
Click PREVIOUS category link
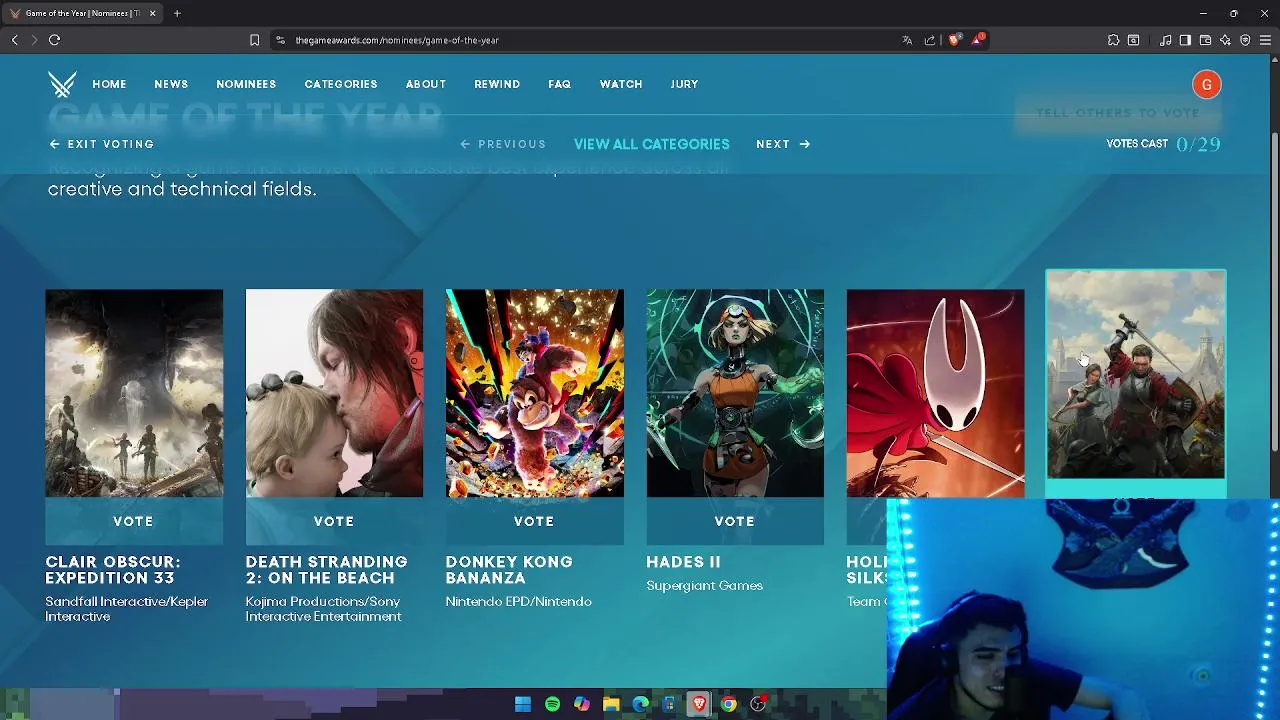[x=503, y=144]
